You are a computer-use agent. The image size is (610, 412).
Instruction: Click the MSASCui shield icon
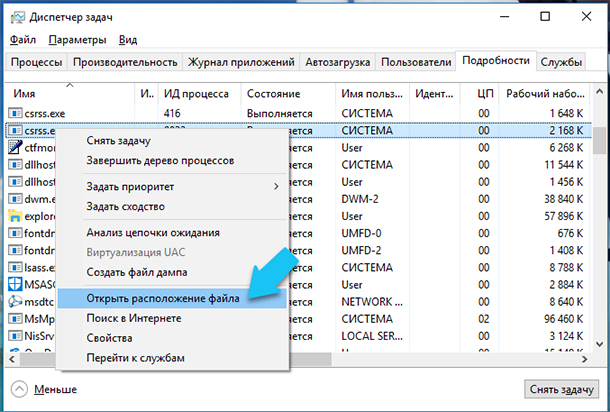[x=15, y=284]
